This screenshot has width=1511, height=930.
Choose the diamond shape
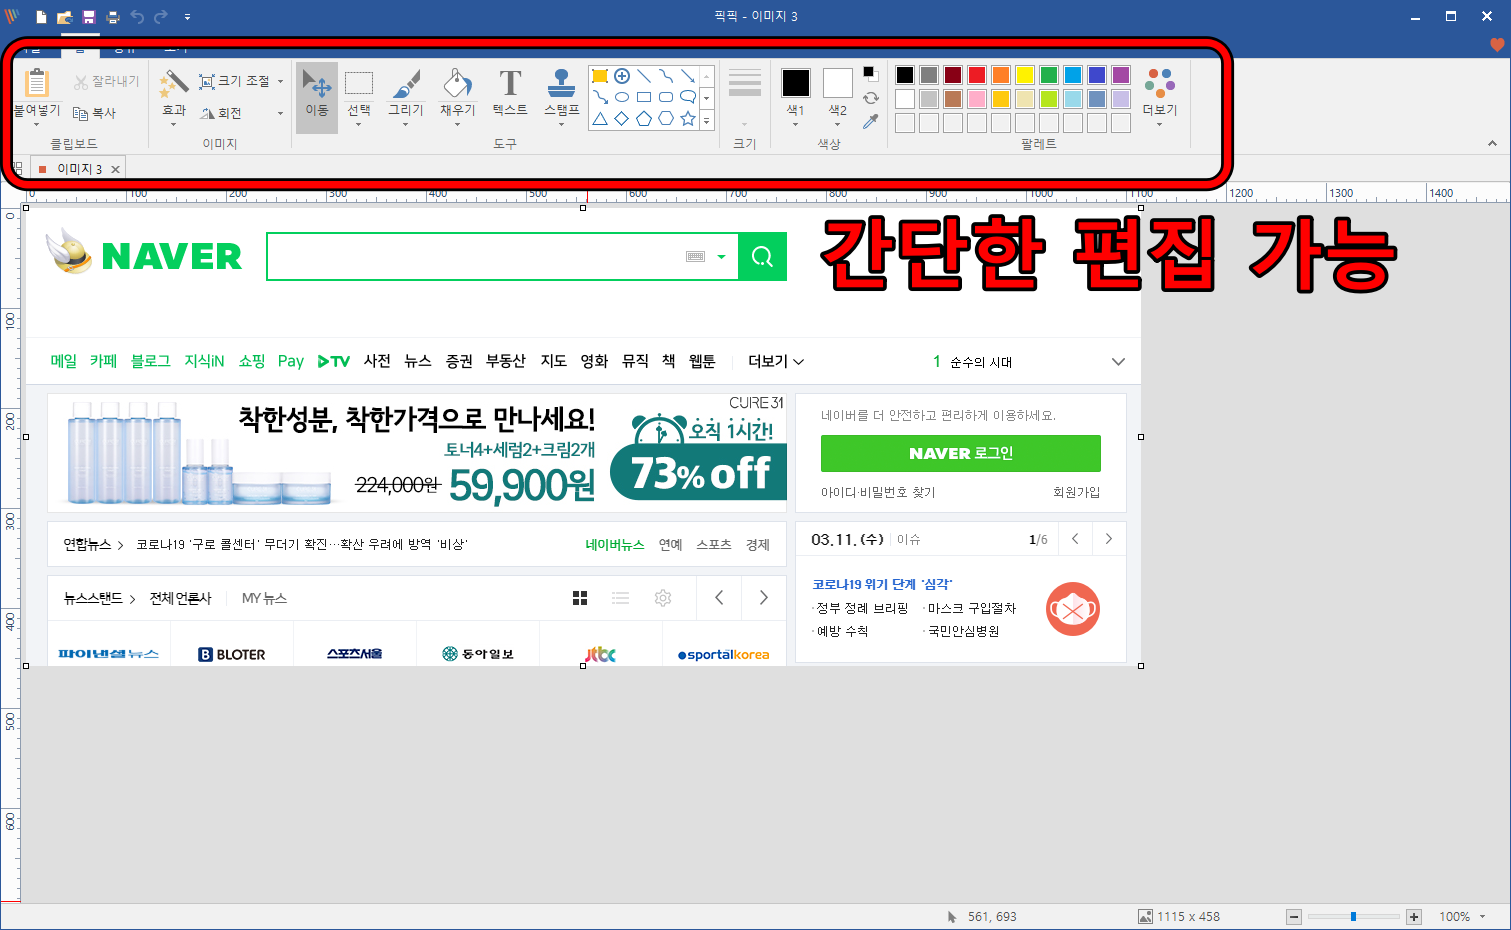622,119
